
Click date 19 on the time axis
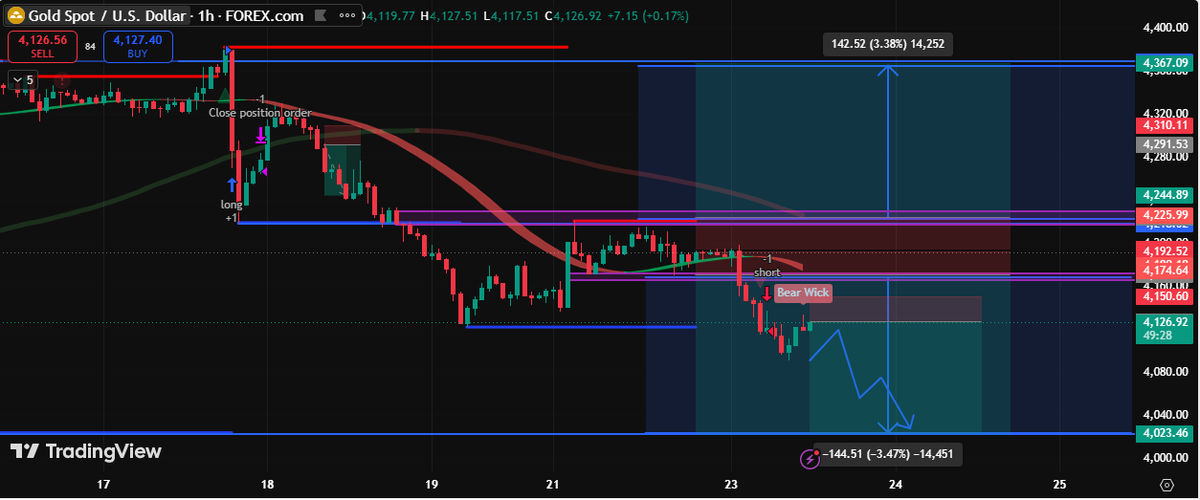coord(431,483)
